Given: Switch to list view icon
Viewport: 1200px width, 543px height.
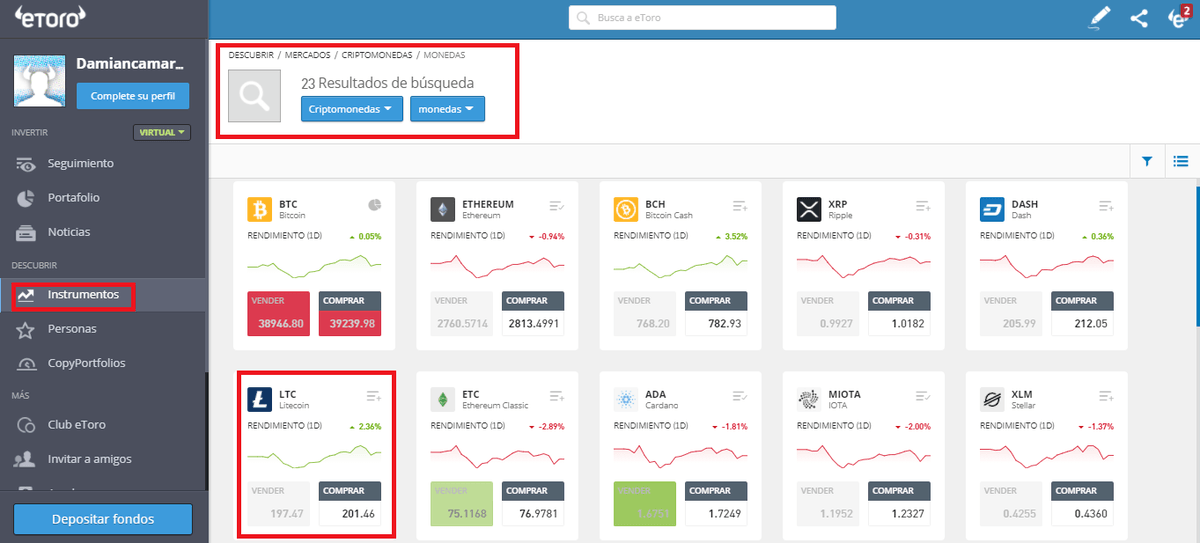Looking at the screenshot, I should (1180, 161).
